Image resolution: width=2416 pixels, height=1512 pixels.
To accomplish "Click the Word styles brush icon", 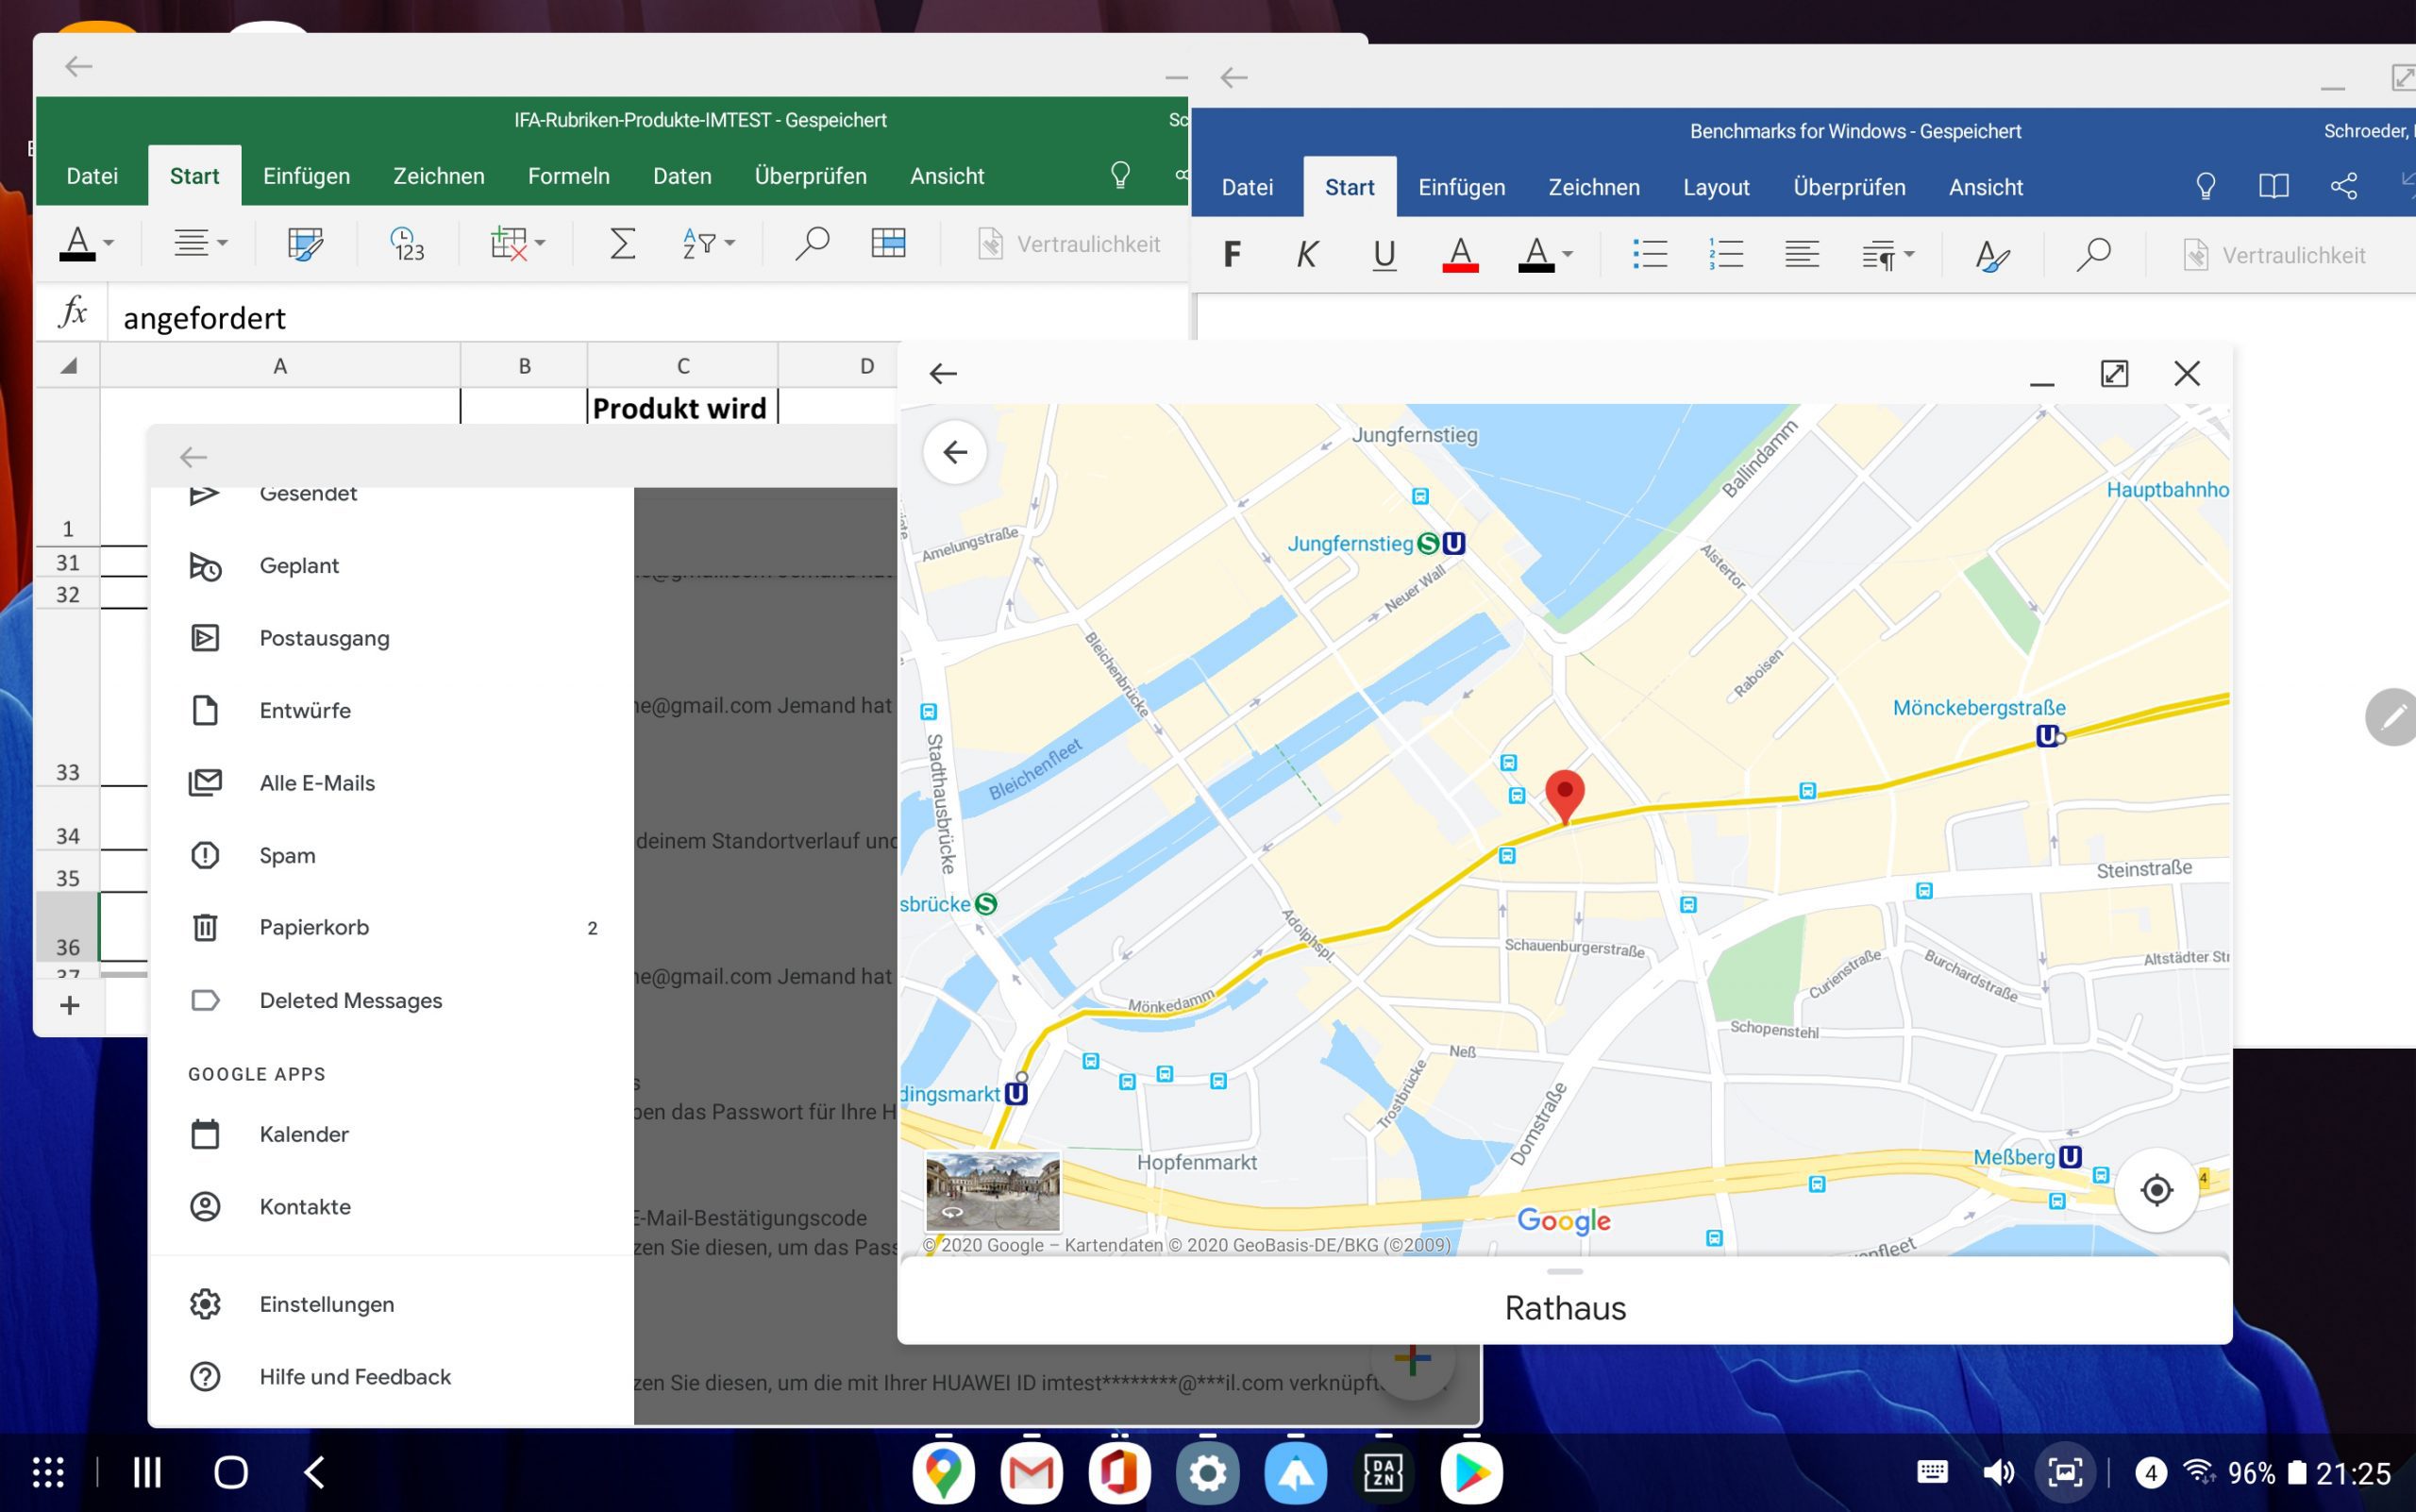I will pyautogui.click(x=1992, y=256).
